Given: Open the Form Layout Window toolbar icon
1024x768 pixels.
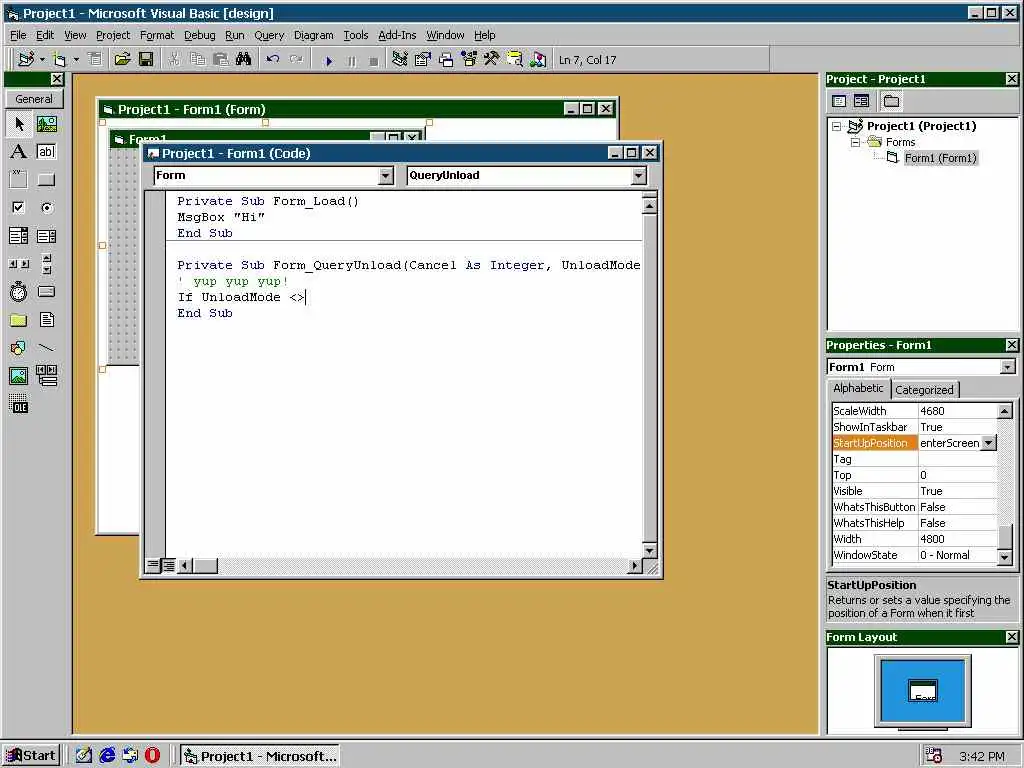Looking at the screenshot, I should [x=446, y=59].
